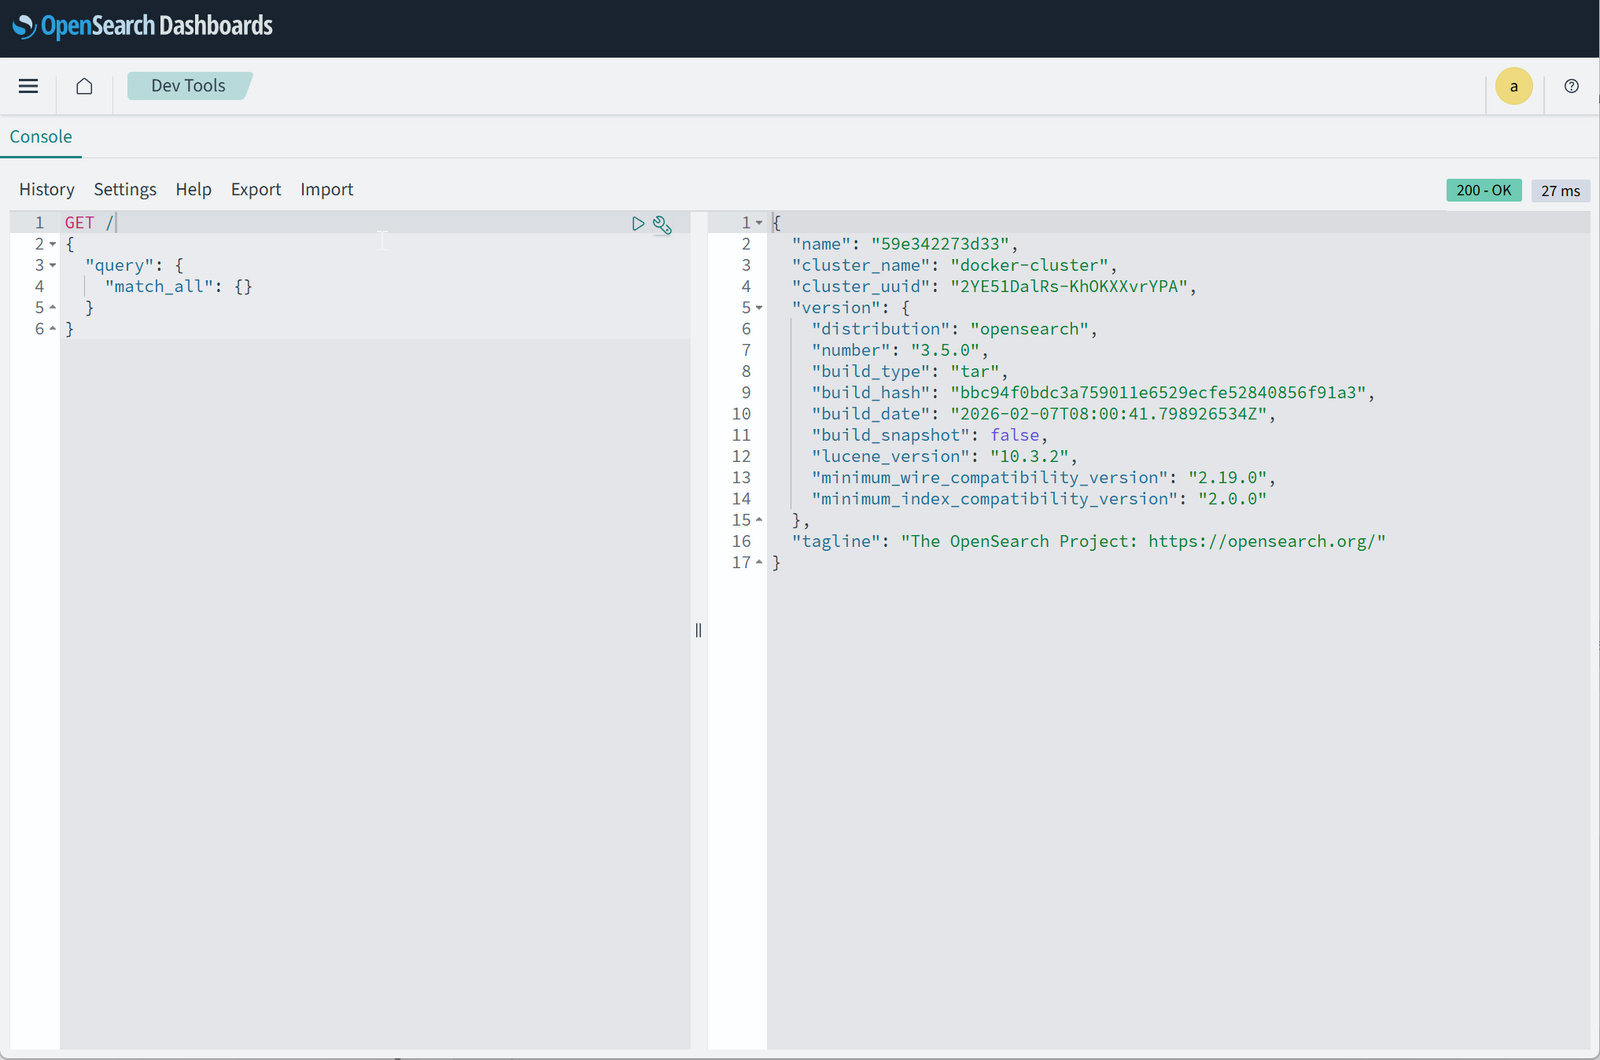Click the Dev Tools breadcrumb
1600x1060 pixels.
(x=188, y=86)
